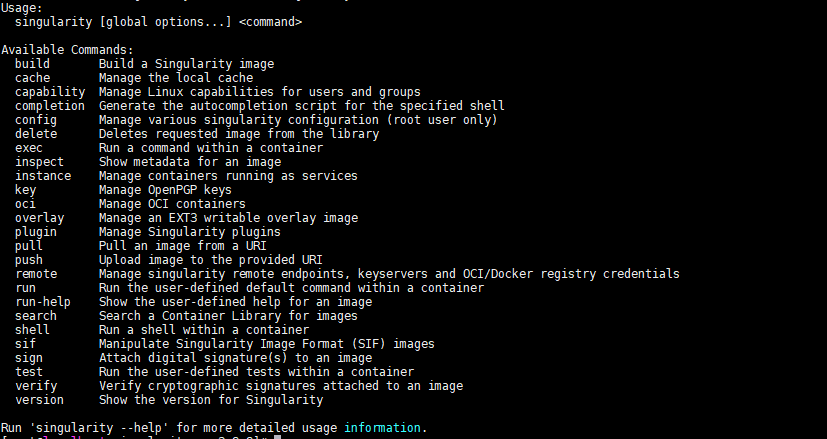This screenshot has width=827, height=439.
Task: Click the 'verify' command name
Action: pyautogui.click(x=36, y=386)
